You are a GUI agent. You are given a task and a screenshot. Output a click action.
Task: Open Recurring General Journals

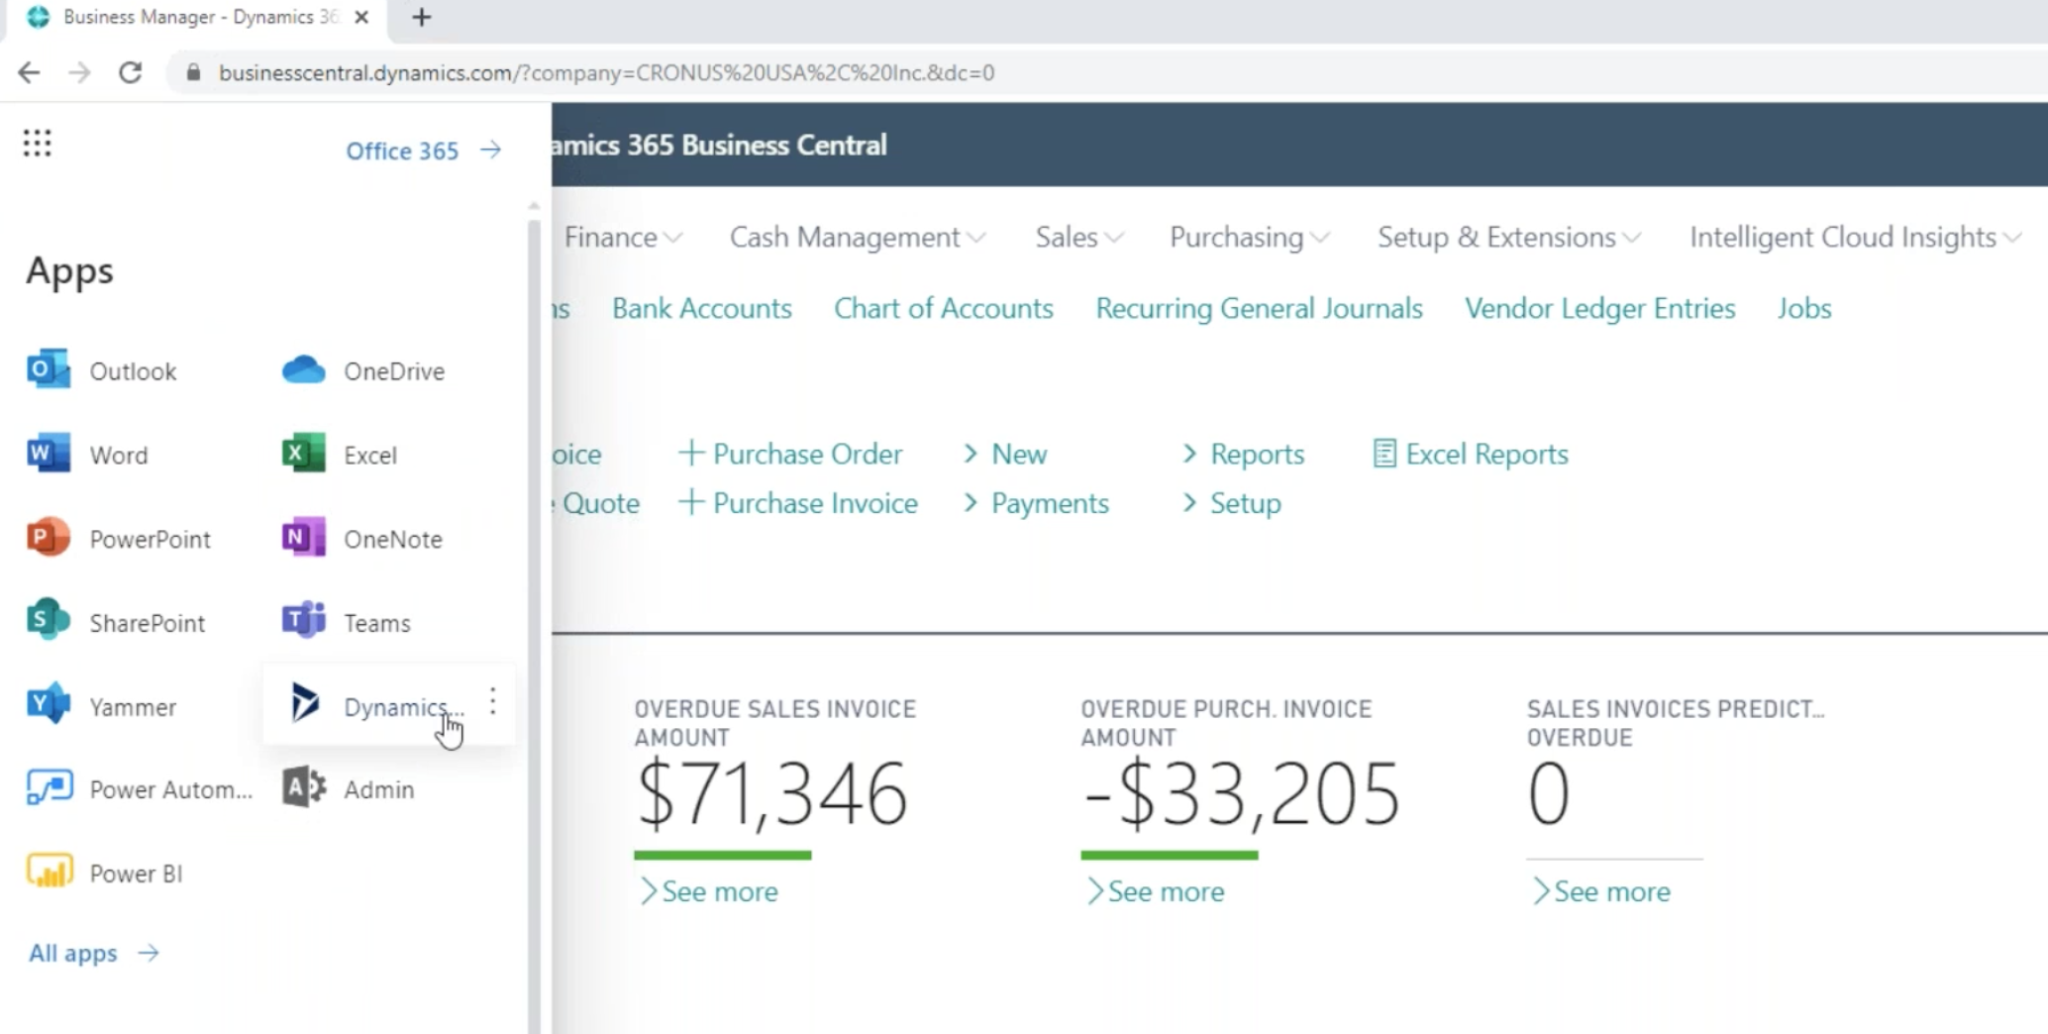click(x=1258, y=308)
